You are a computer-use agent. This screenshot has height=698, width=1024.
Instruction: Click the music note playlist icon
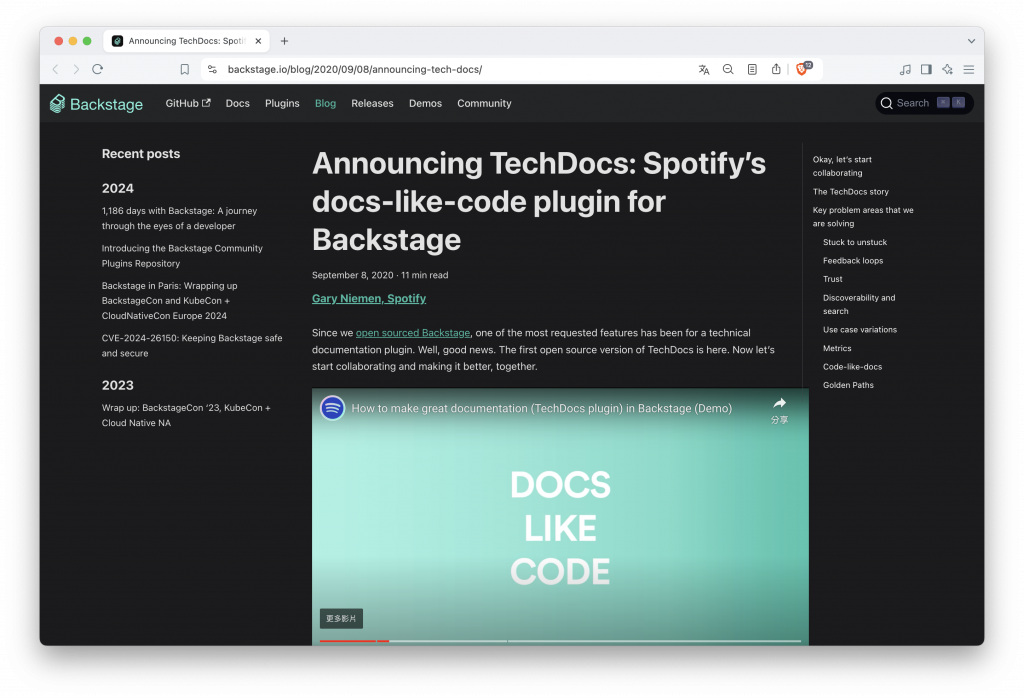pos(905,69)
